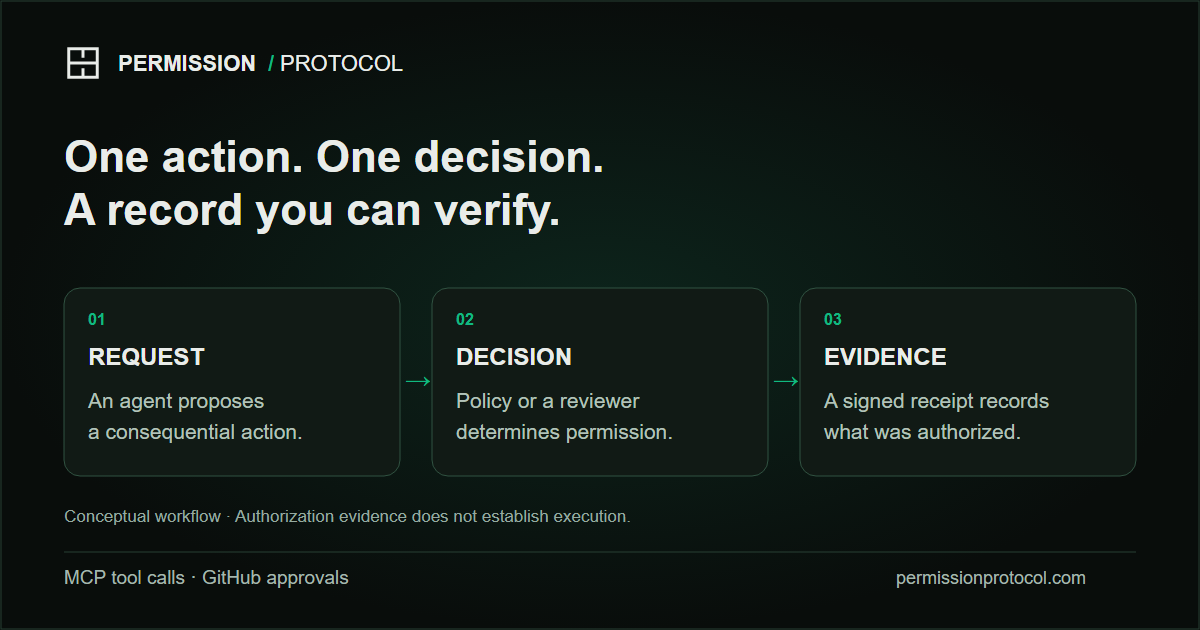Viewport: 1200px width, 630px height.
Task: Select the PERMISSION brand text
Action: tap(187, 63)
